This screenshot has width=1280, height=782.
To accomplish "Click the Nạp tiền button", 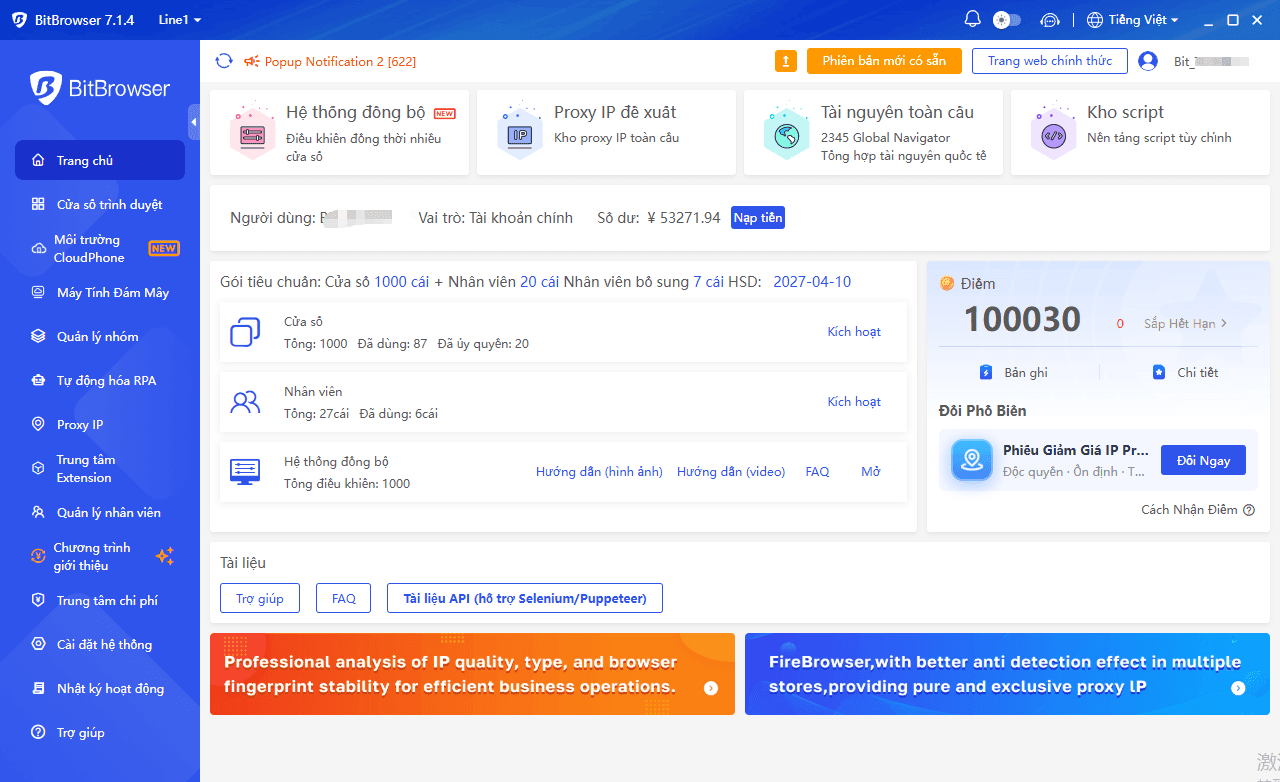I will pos(758,217).
